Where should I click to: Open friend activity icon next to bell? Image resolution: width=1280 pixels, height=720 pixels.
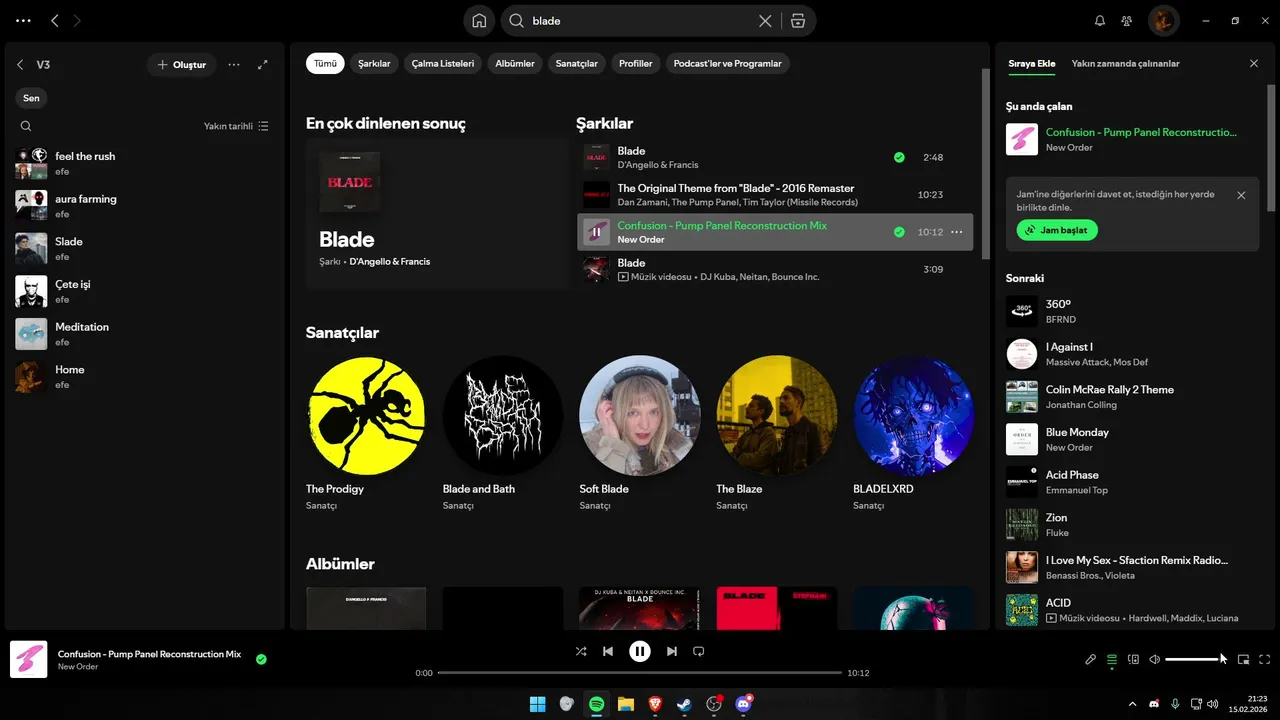1127,20
